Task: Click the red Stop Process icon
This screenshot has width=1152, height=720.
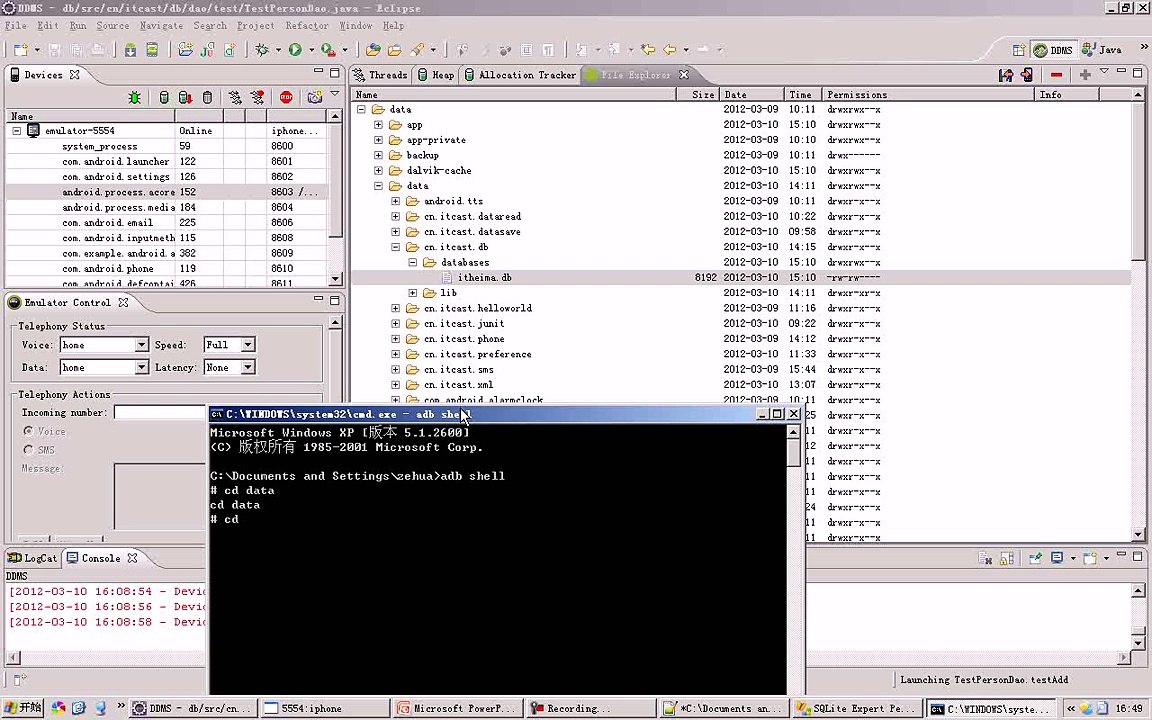Action: point(286,97)
